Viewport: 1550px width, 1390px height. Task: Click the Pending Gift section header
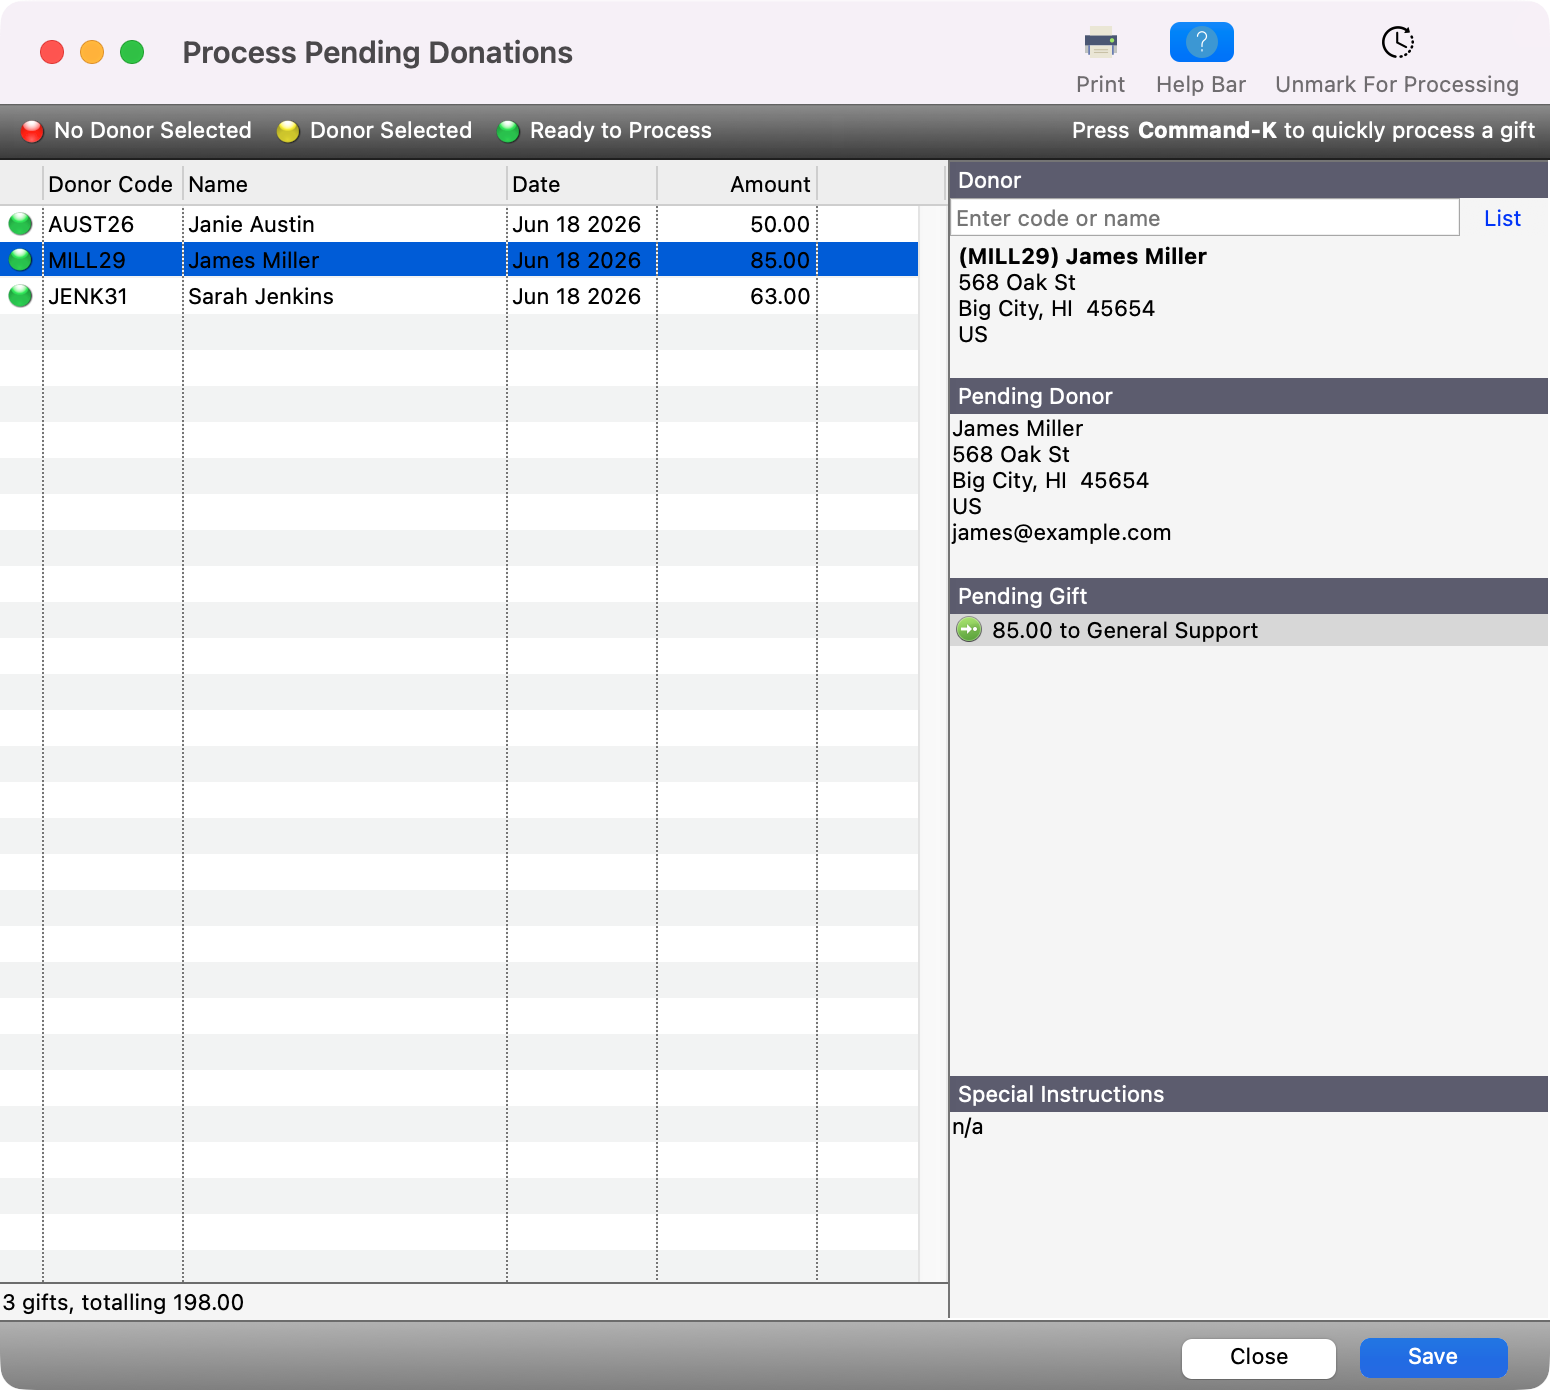coord(1249,596)
